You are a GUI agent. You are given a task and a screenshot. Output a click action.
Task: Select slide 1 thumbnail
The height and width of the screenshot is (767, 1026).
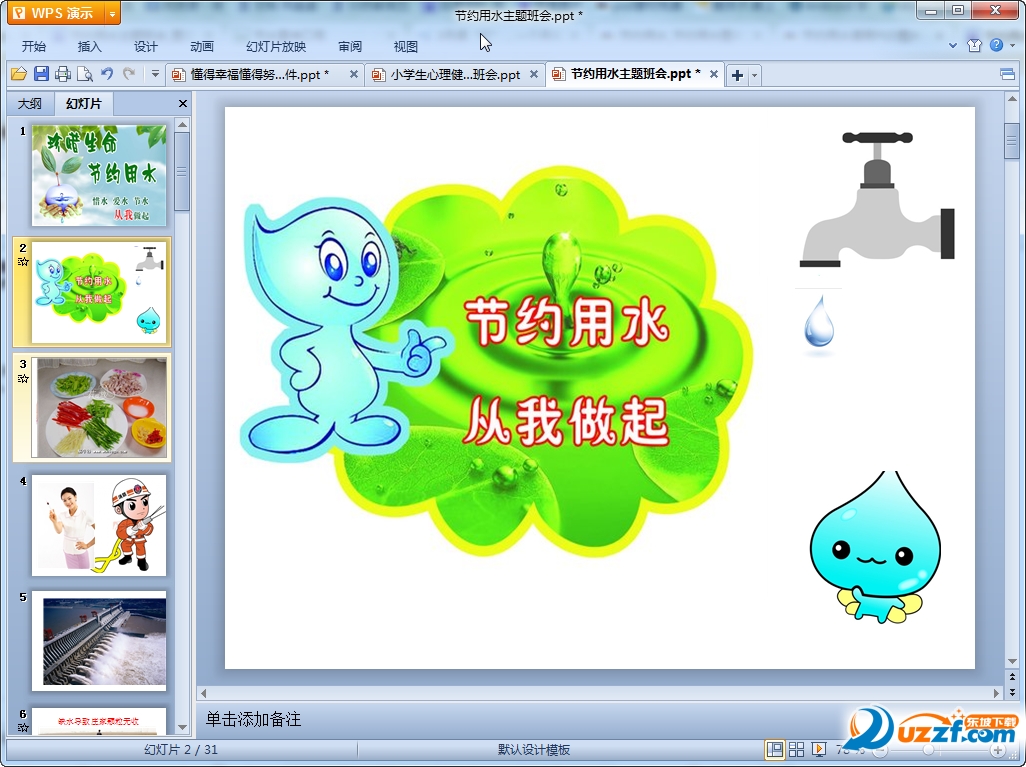pos(99,175)
